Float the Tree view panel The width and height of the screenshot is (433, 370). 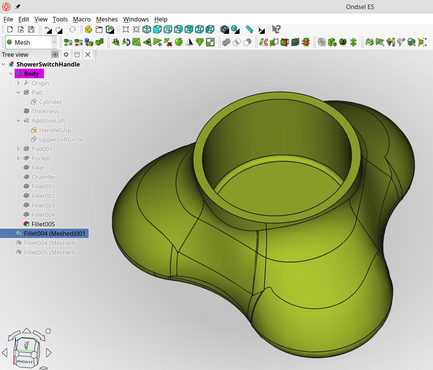click(77, 54)
